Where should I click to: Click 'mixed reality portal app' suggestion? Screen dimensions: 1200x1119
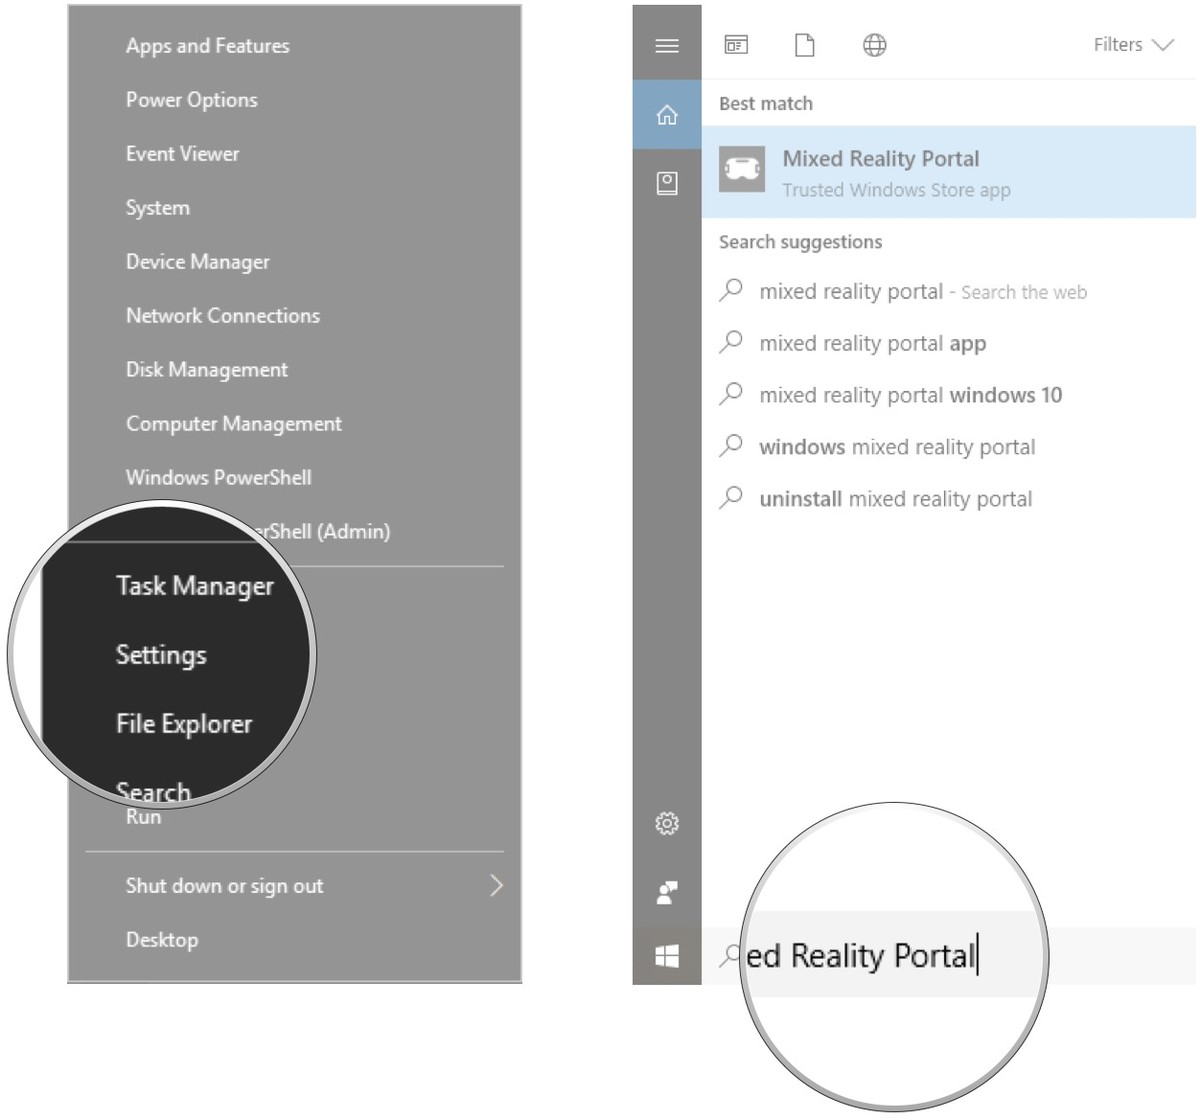tap(872, 344)
